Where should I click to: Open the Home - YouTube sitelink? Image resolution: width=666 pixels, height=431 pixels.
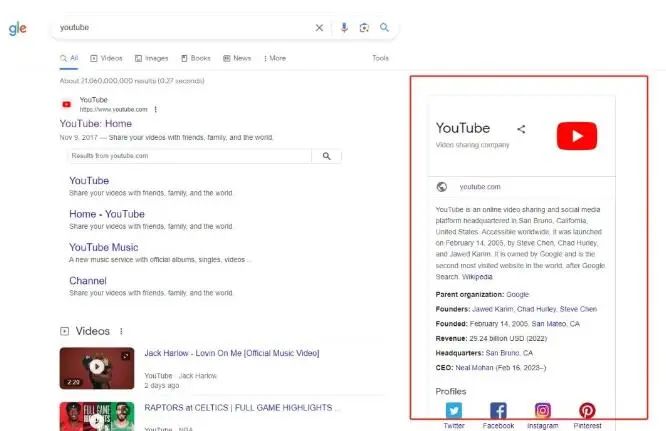coord(107,214)
